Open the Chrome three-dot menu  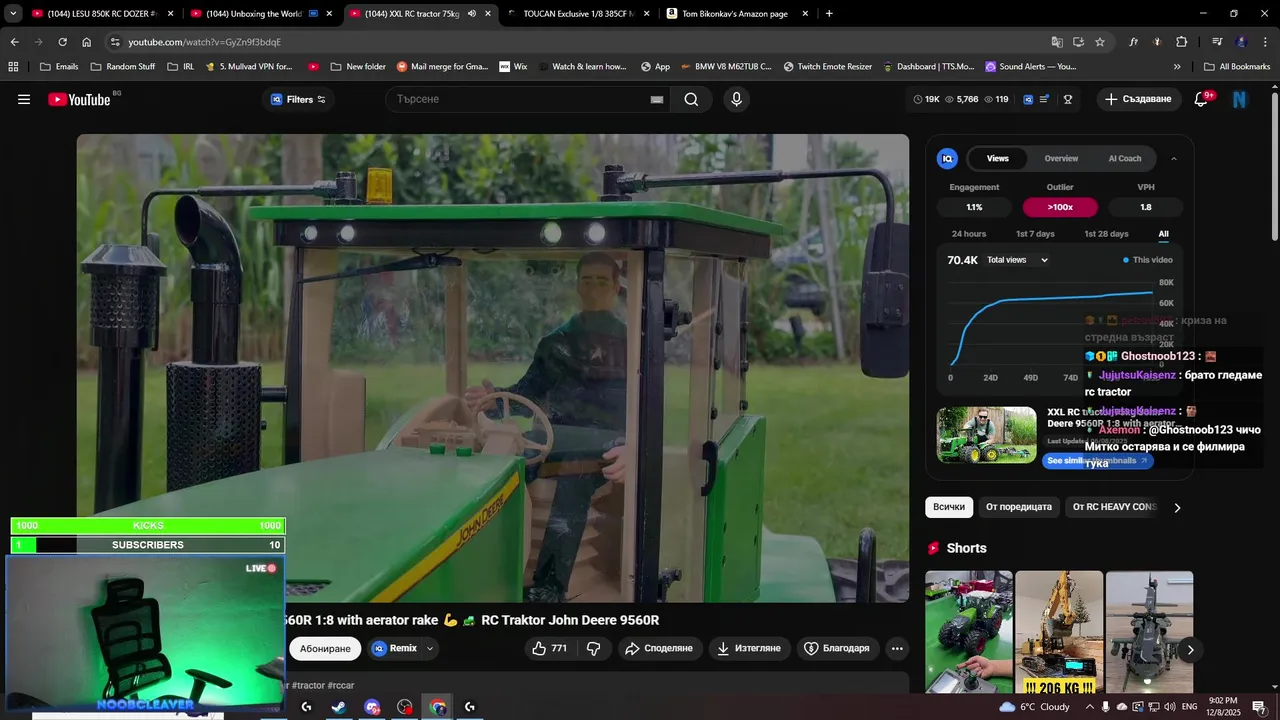click(x=1266, y=42)
